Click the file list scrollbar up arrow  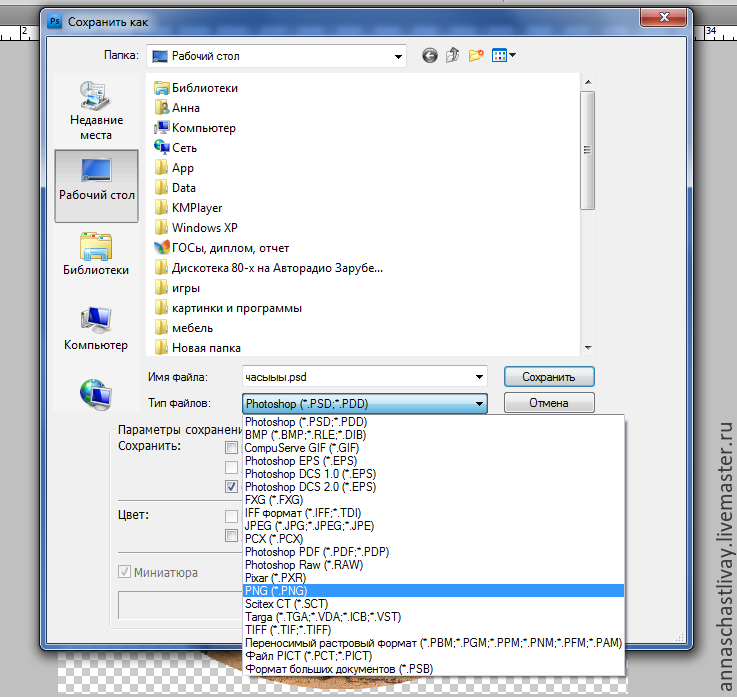point(588,82)
